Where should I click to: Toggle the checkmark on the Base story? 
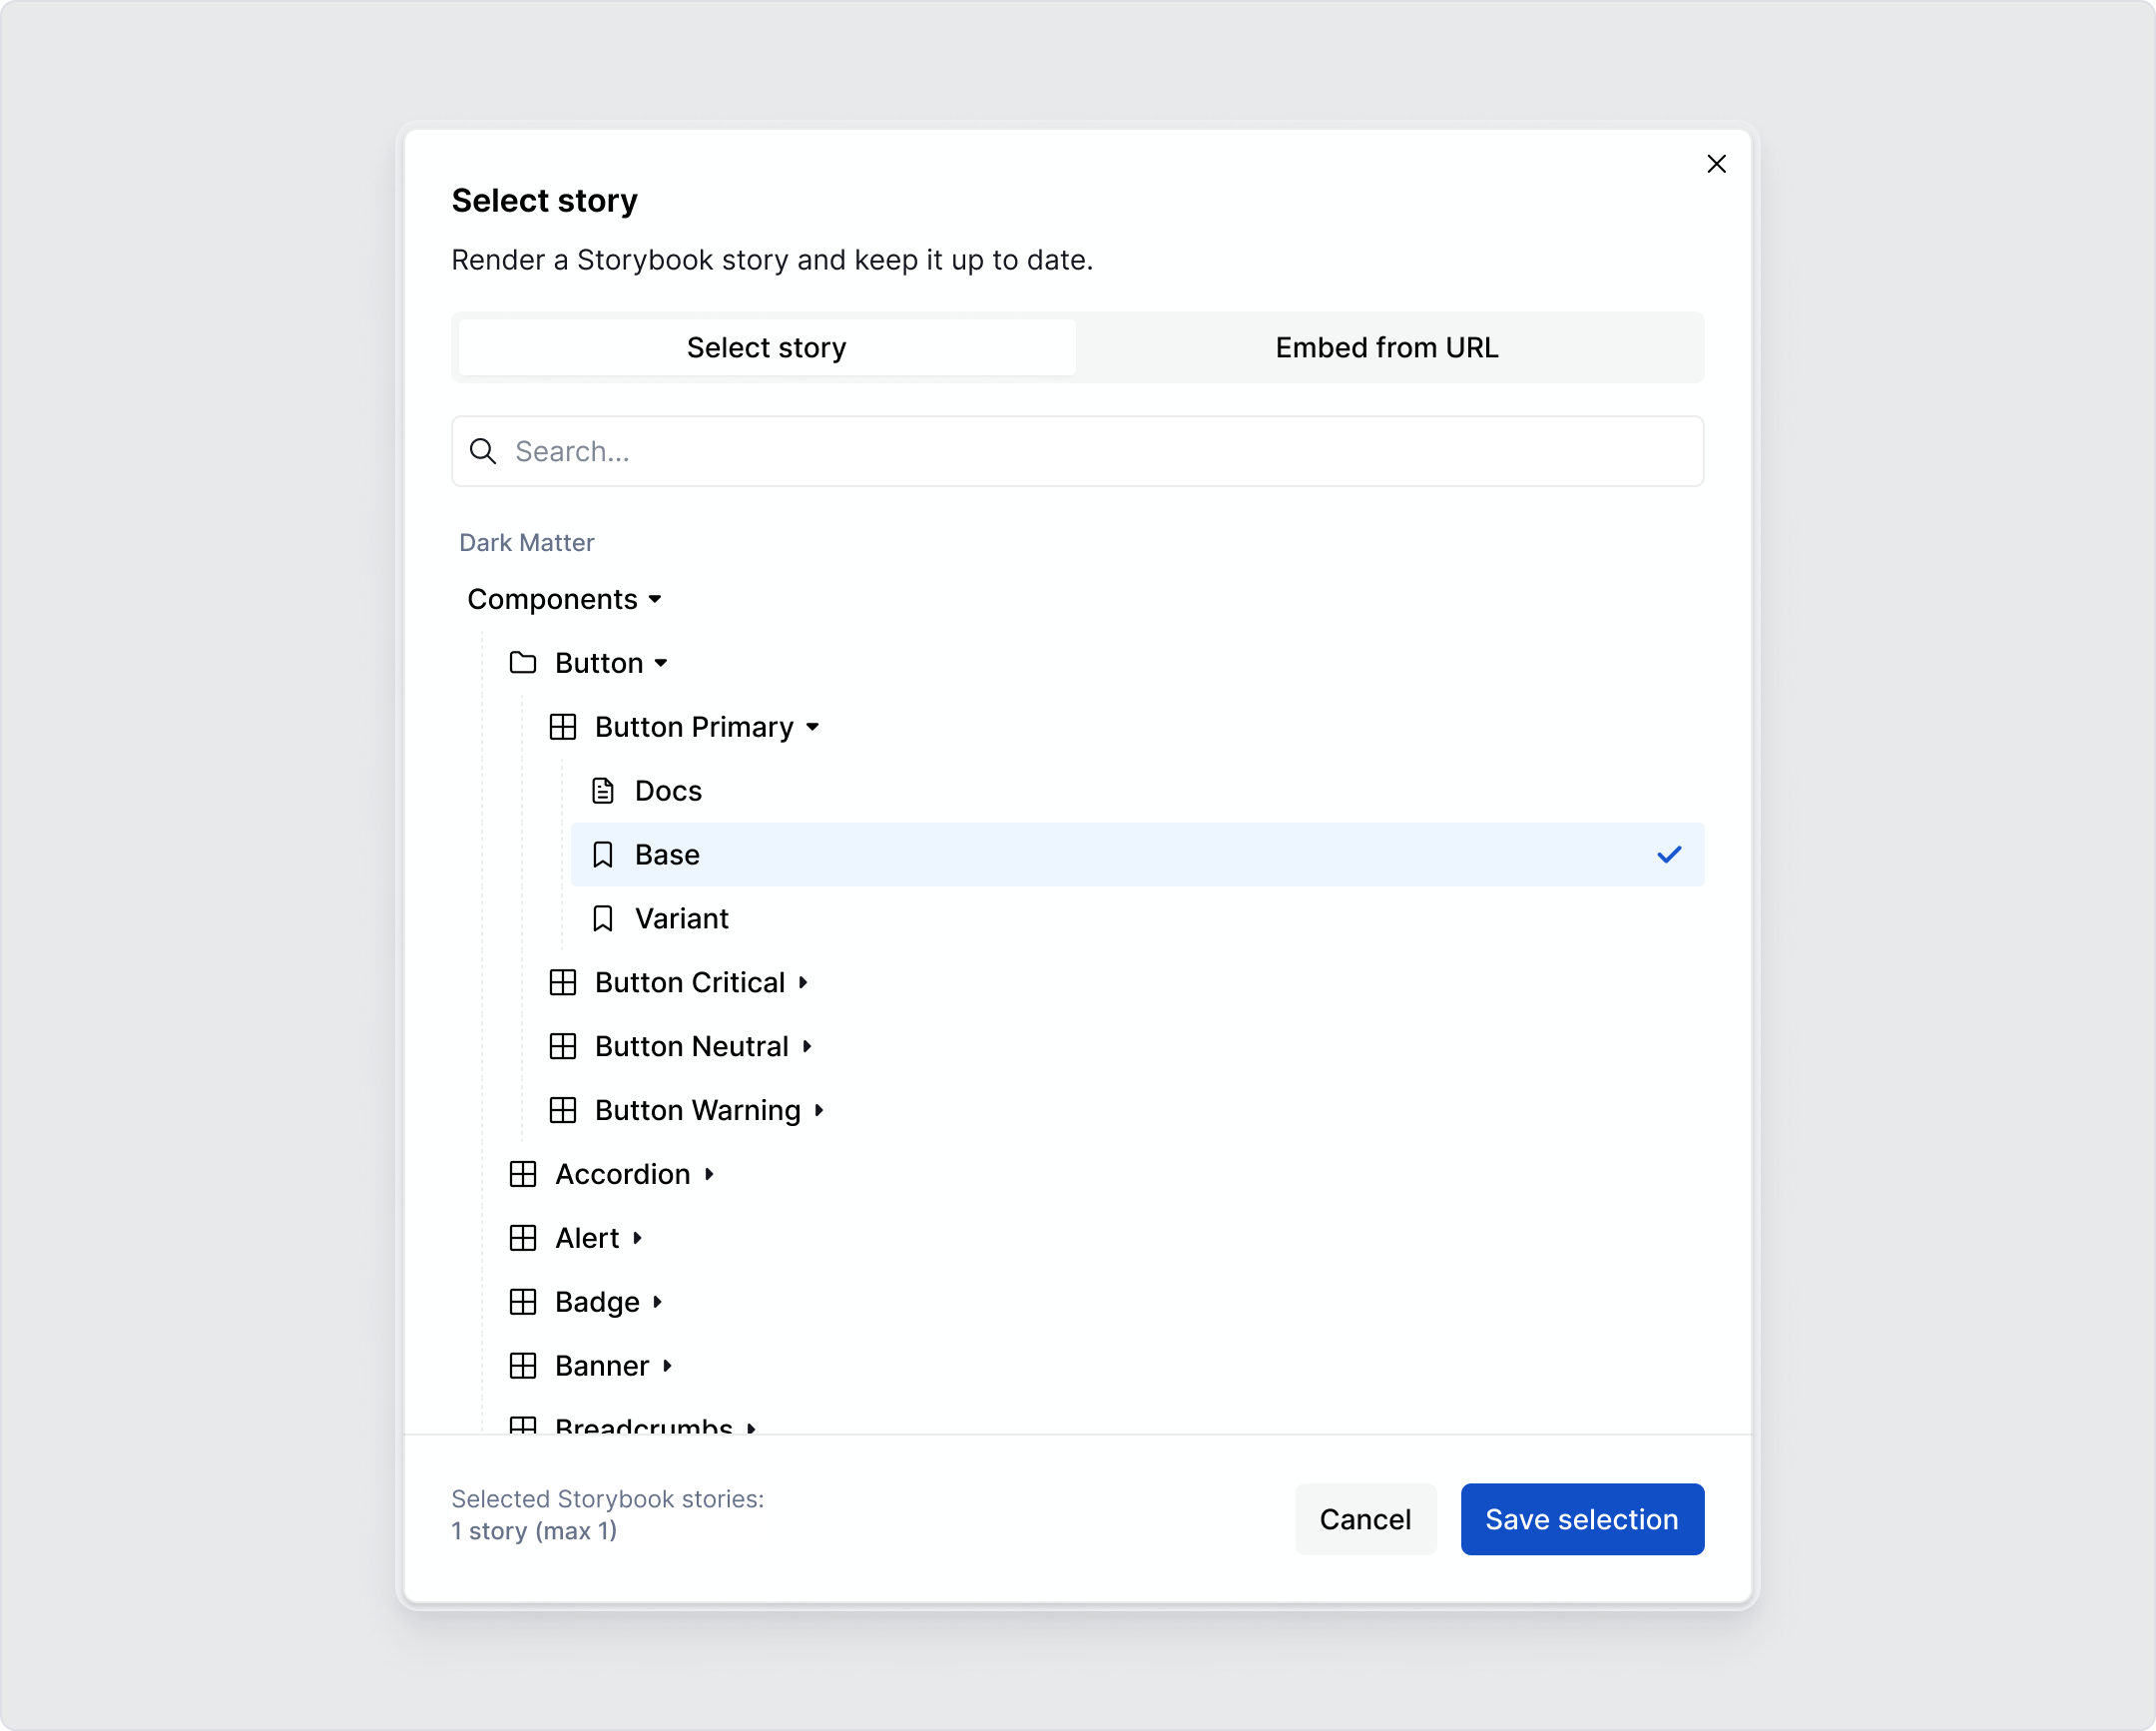[1668, 854]
